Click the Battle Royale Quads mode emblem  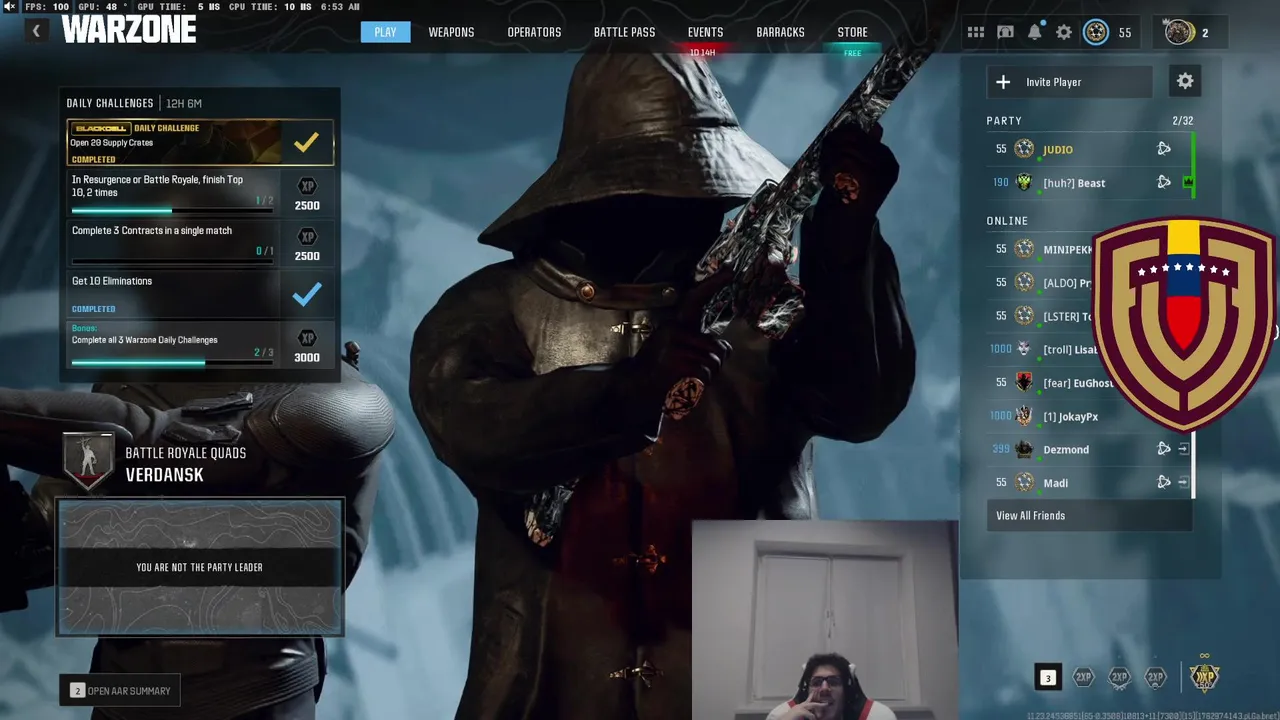89,461
